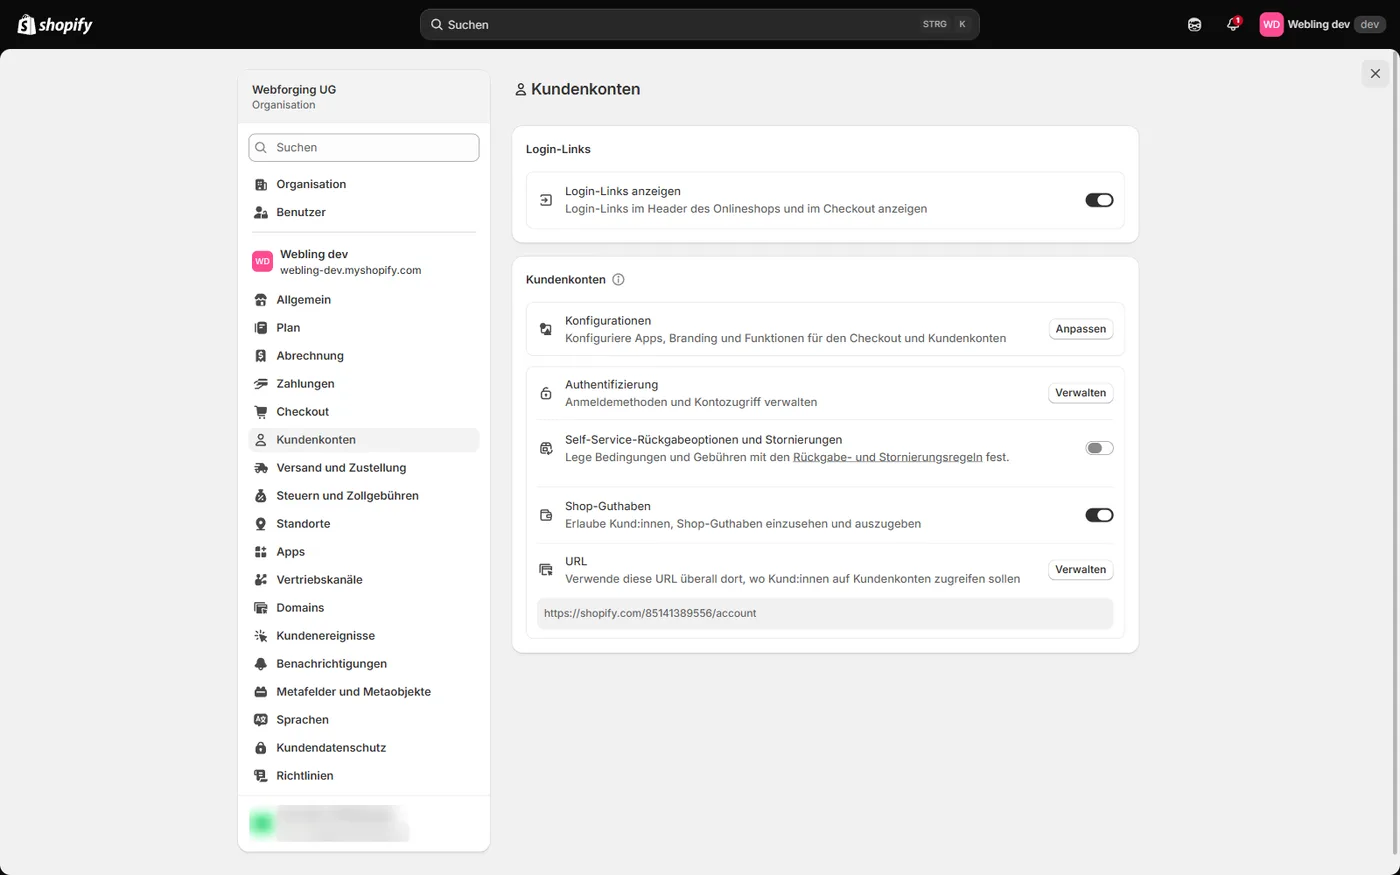The width and height of the screenshot is (1400, 875).
Task: Click the Webforging UG organisation header
Action: (364, 97)
